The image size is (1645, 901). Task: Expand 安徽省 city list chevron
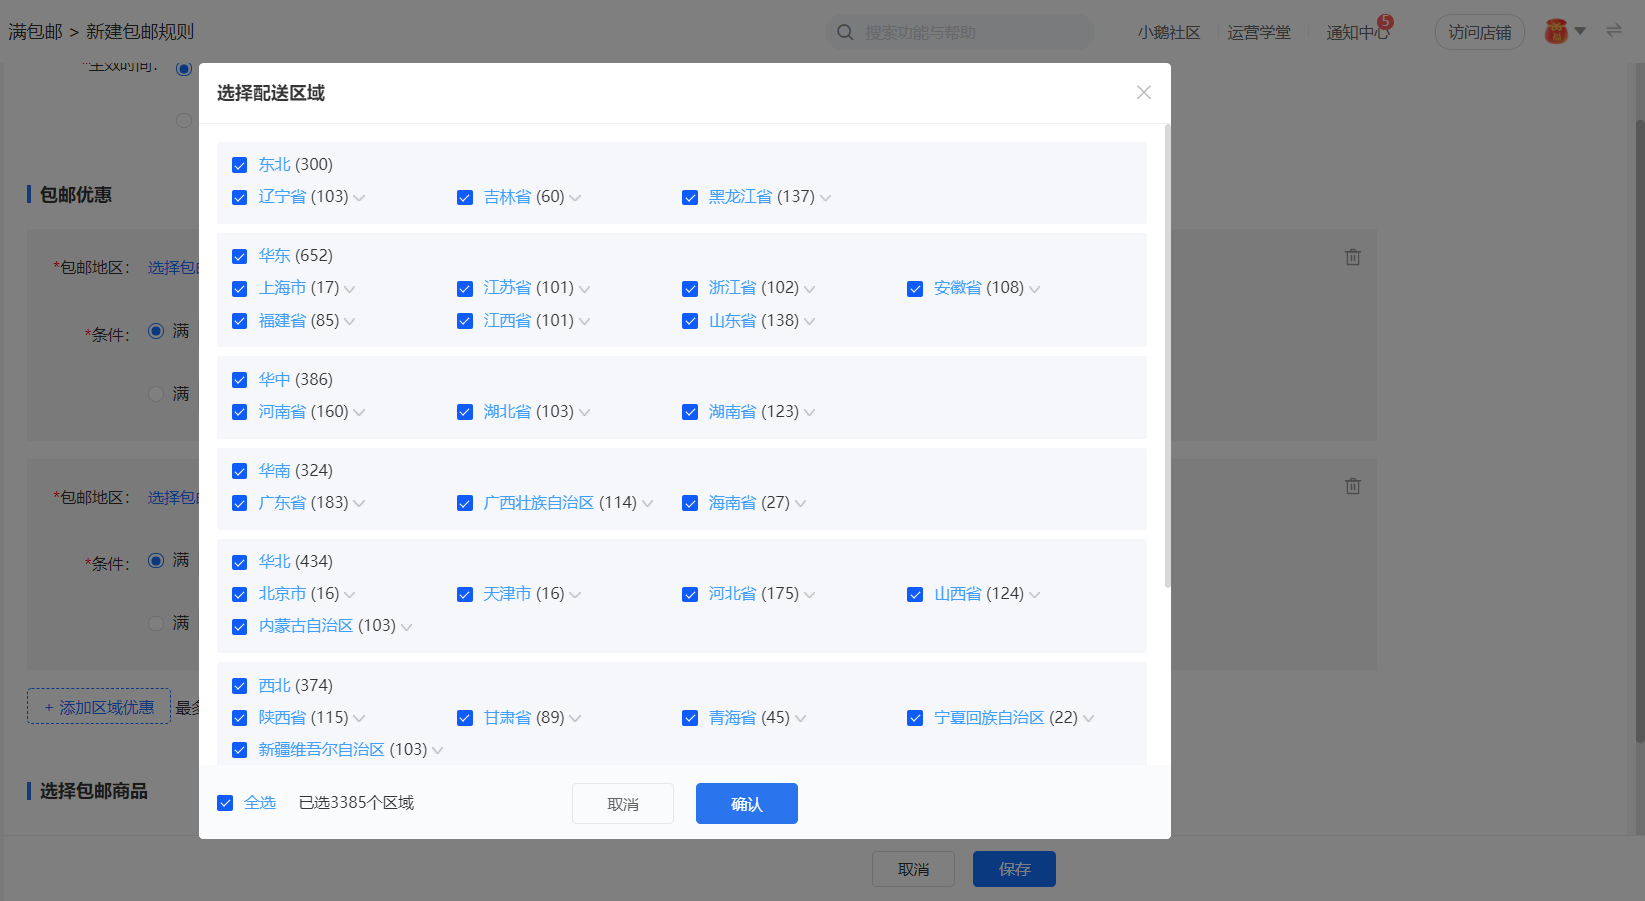click(1034, 289)
